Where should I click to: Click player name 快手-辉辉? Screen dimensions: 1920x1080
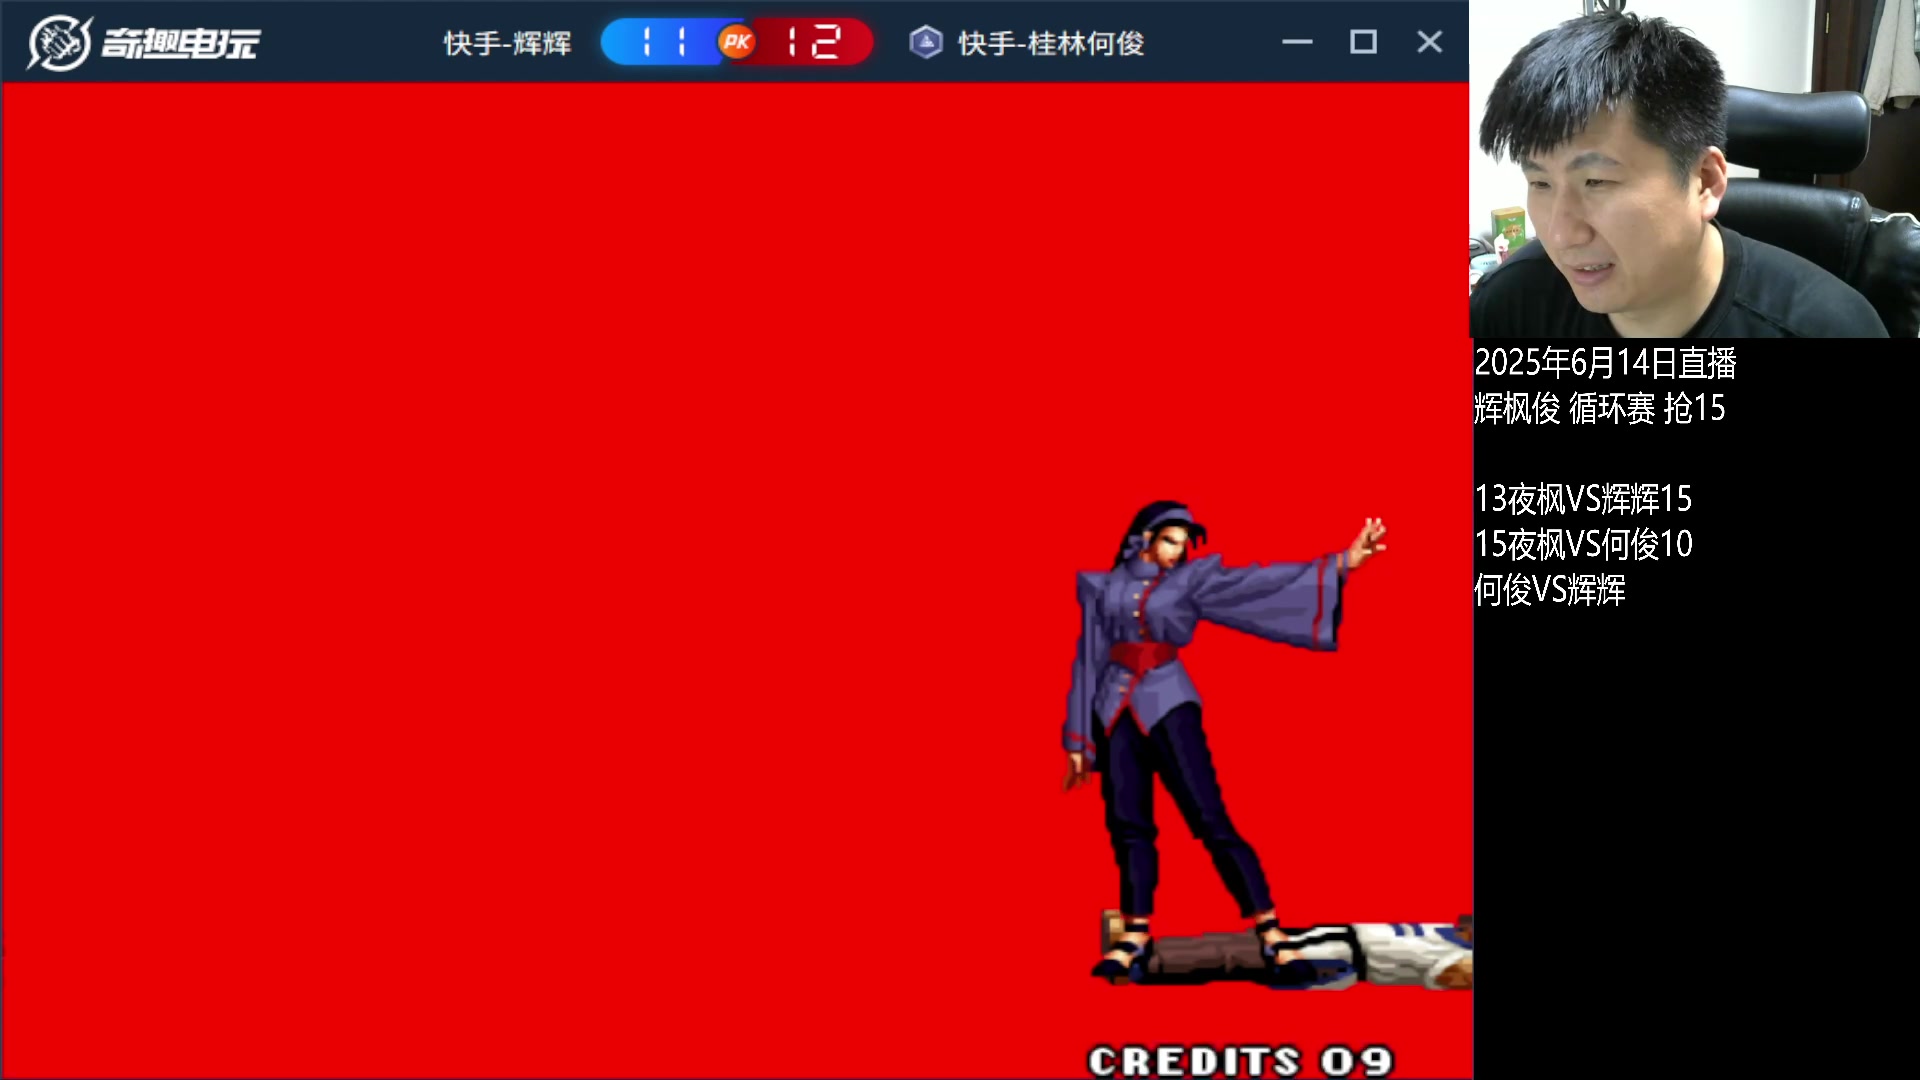[x=508, y=43]
